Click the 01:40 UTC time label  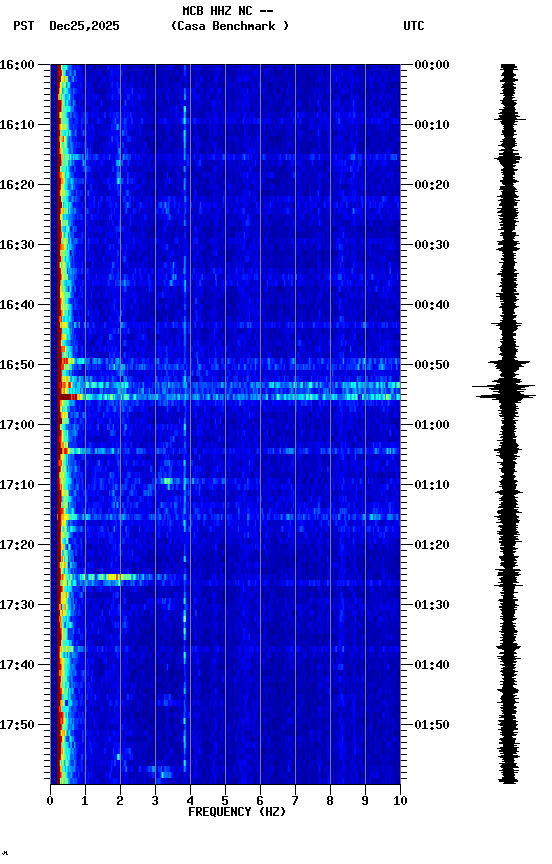432,666
